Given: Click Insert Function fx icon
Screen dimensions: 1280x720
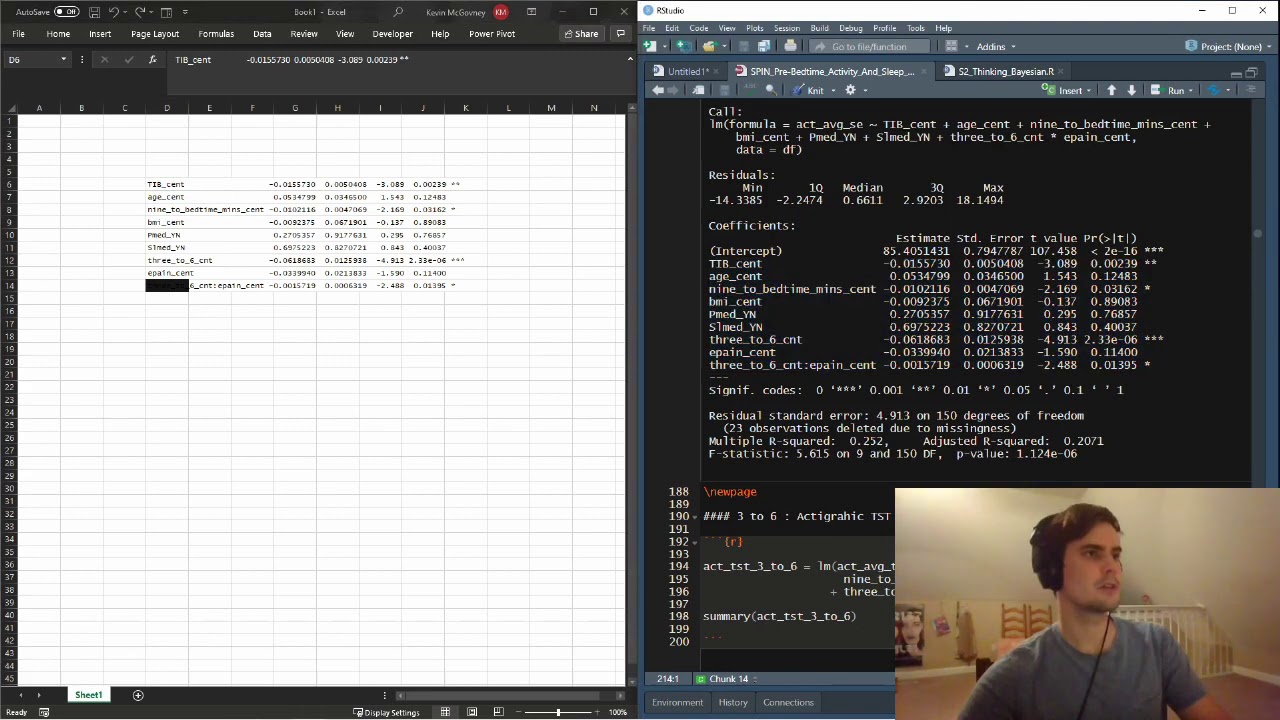Looking at the screenshot, I should pos(152,60).
